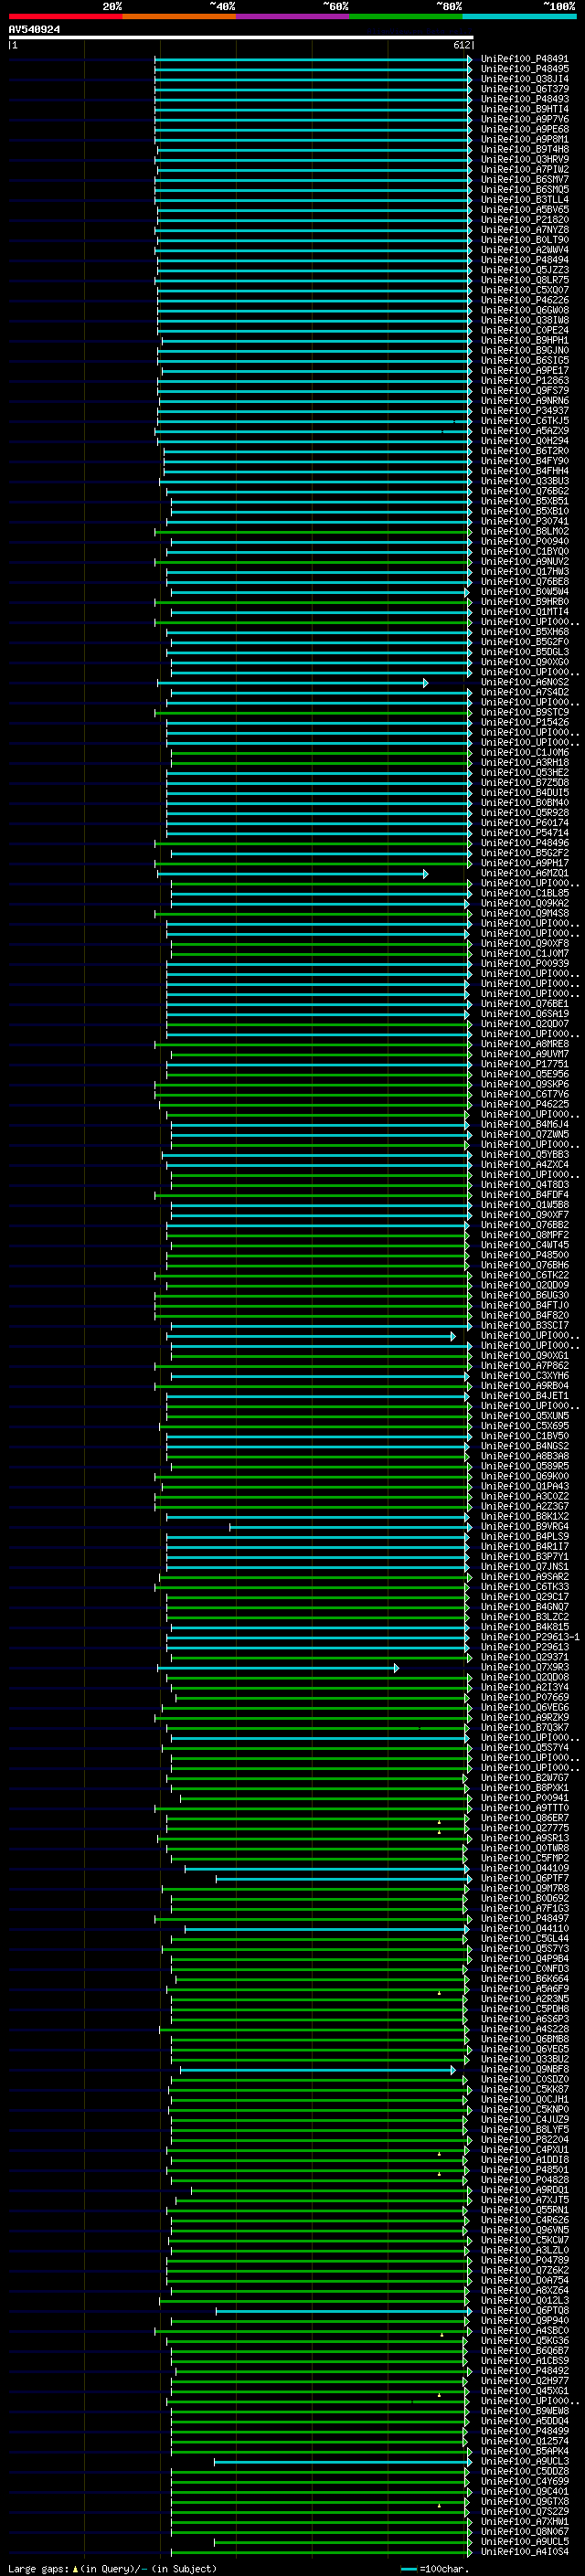Select the UniRef100_P48500 label
The height and width of the screenshot is (2576, 585).
click(x=524, y=1256)
